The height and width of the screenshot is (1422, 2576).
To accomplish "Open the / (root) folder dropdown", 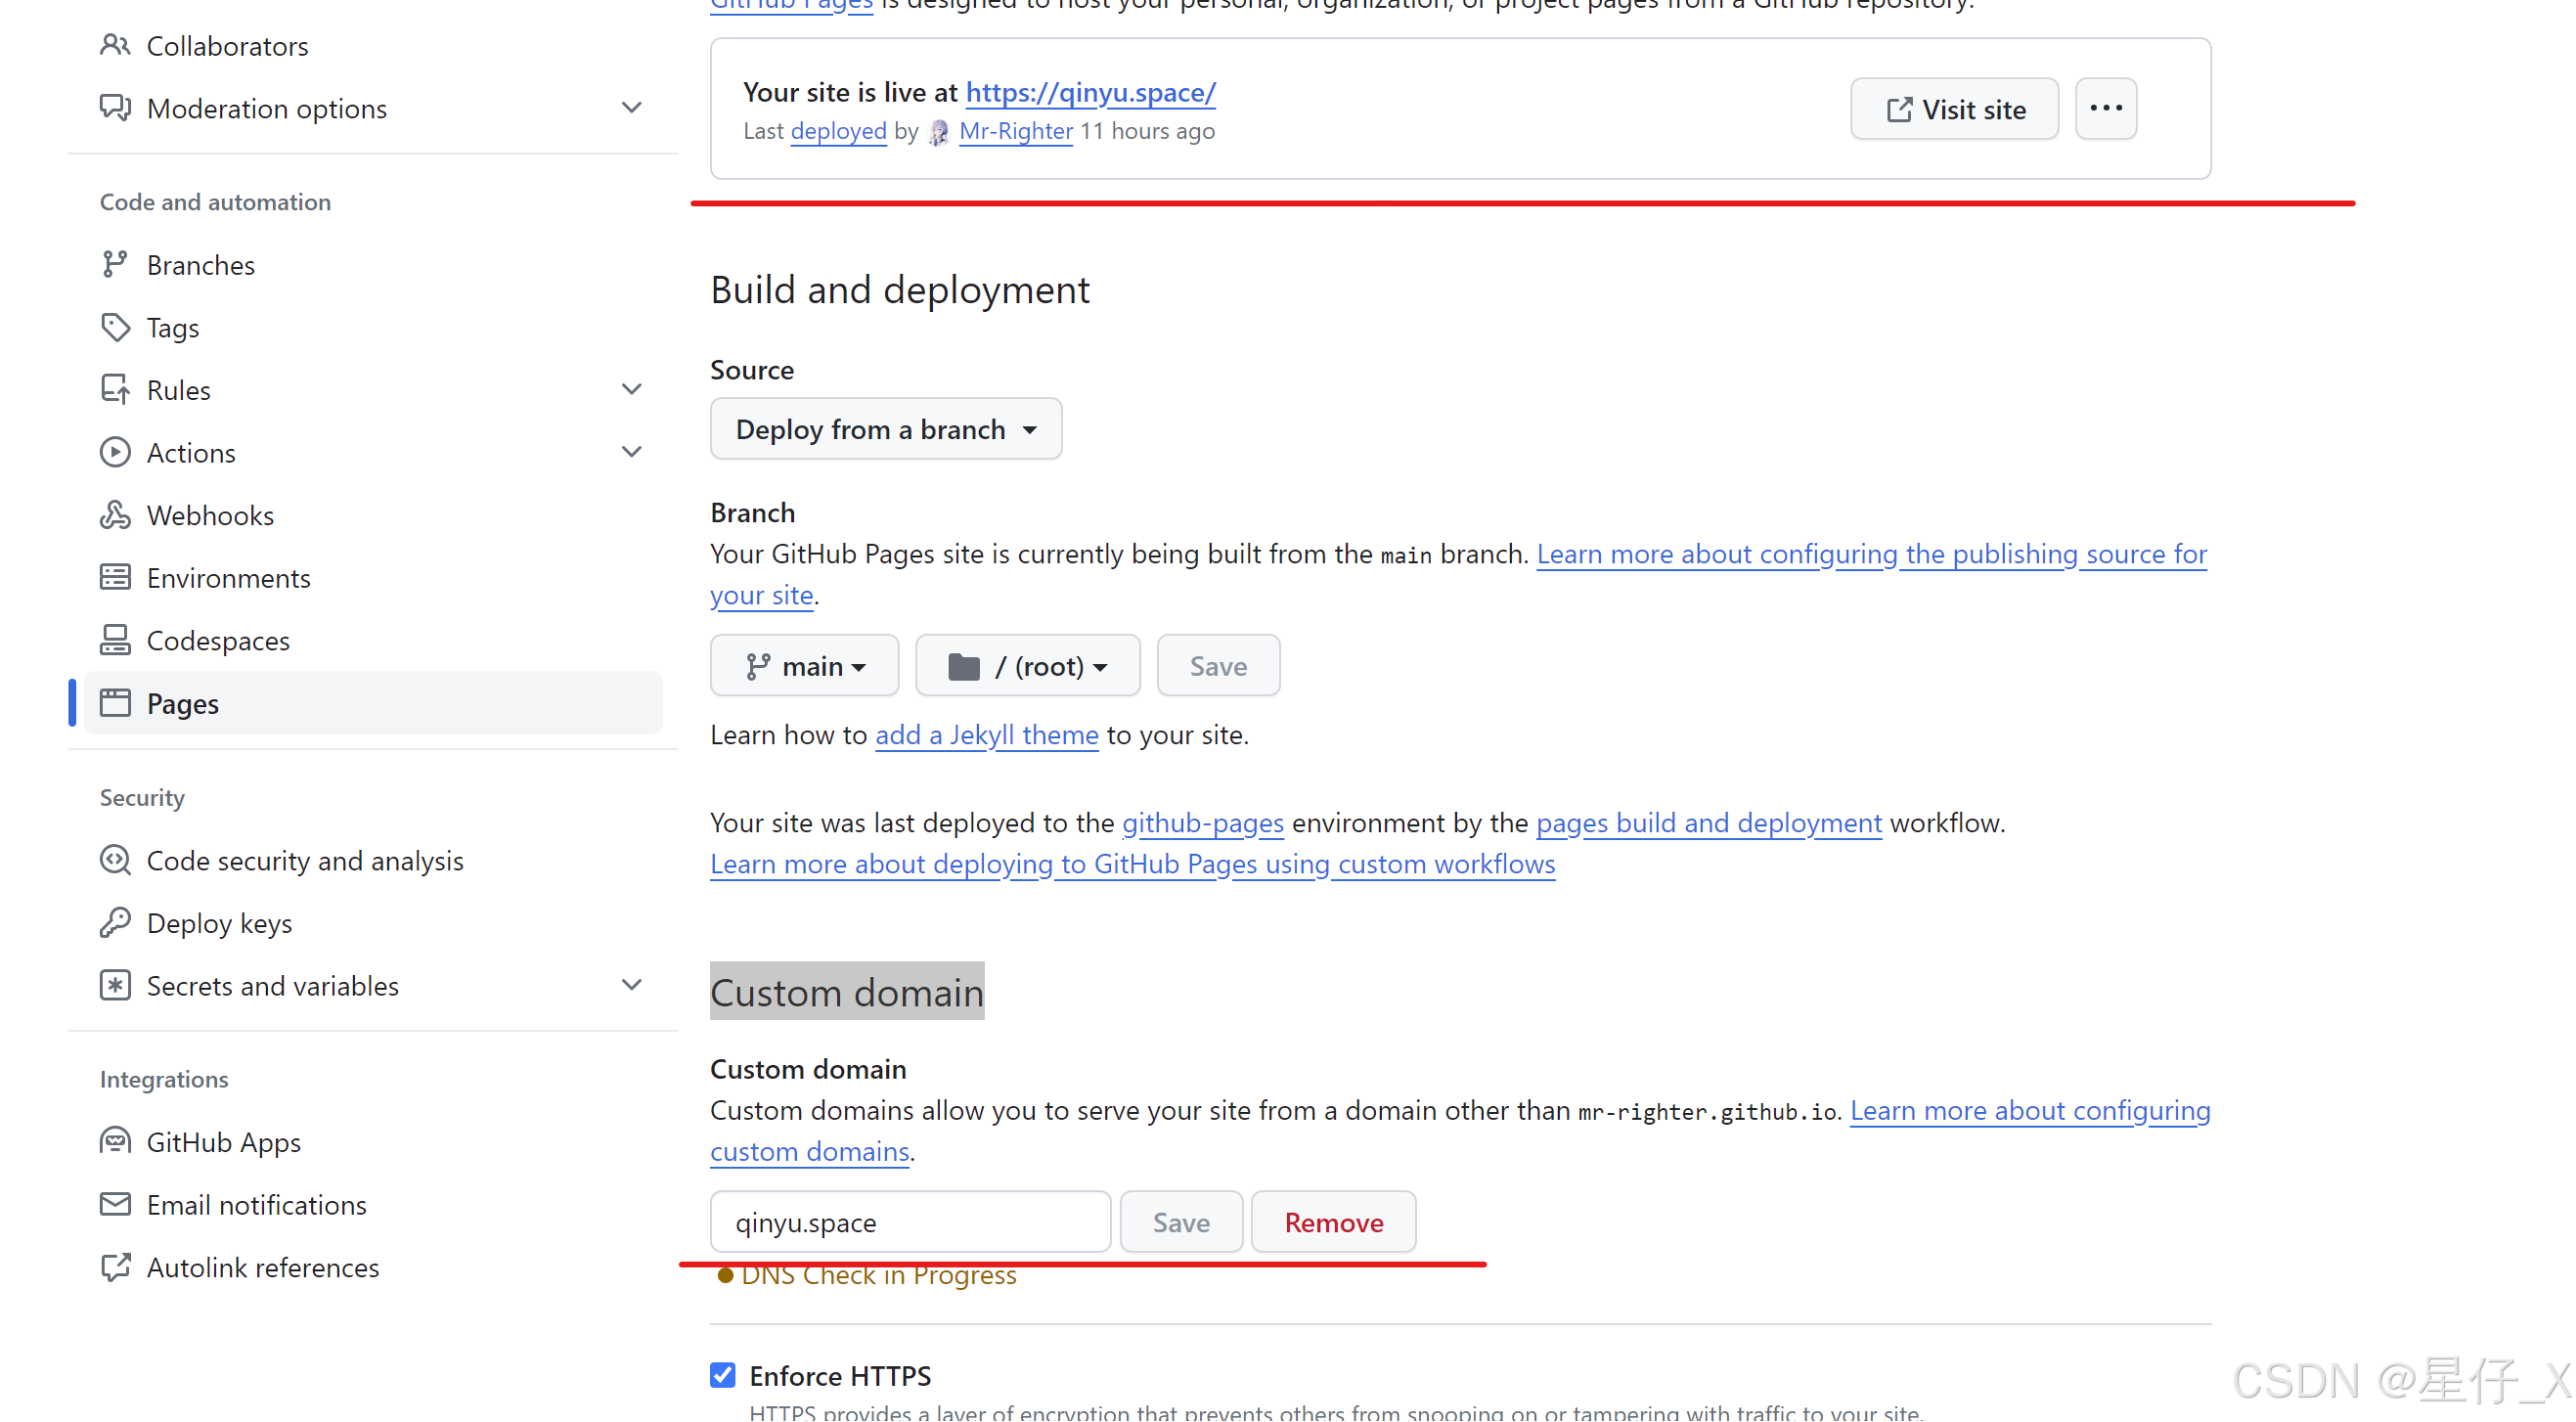I will tap(1027, 666).
